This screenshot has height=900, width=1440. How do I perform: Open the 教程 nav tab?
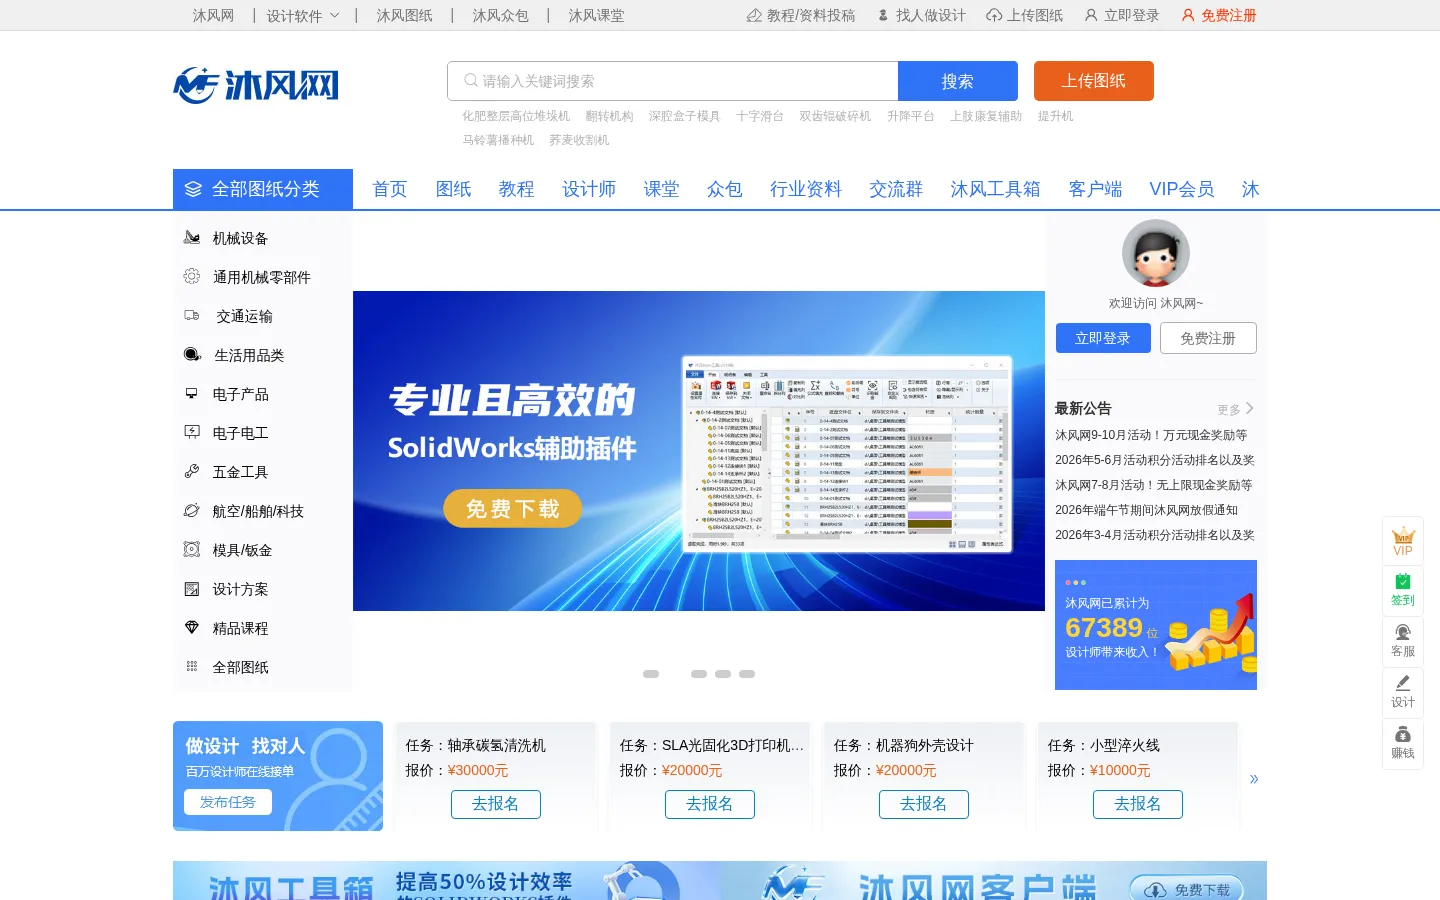516,189
